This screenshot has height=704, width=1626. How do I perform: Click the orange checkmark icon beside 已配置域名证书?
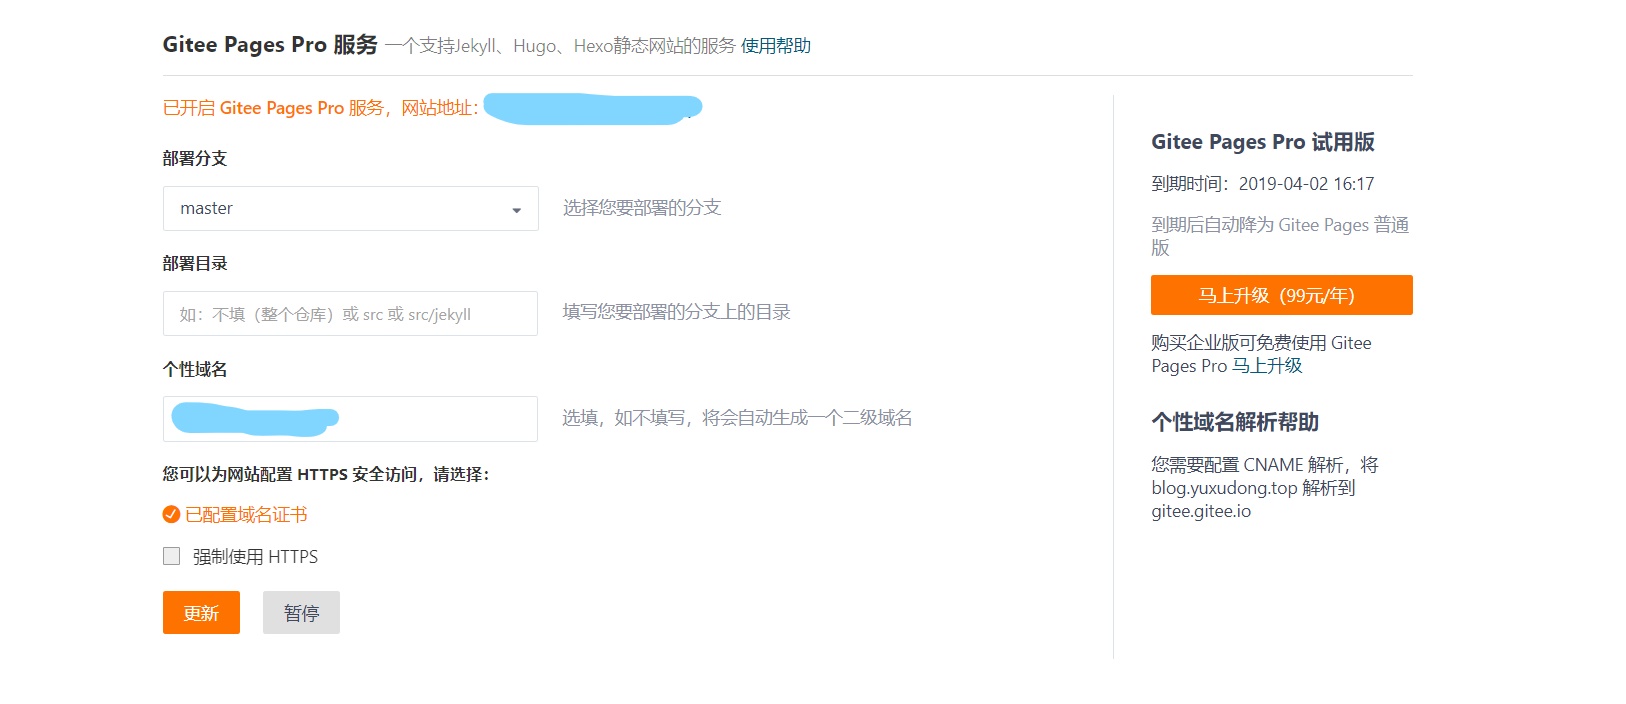[171, 515]
